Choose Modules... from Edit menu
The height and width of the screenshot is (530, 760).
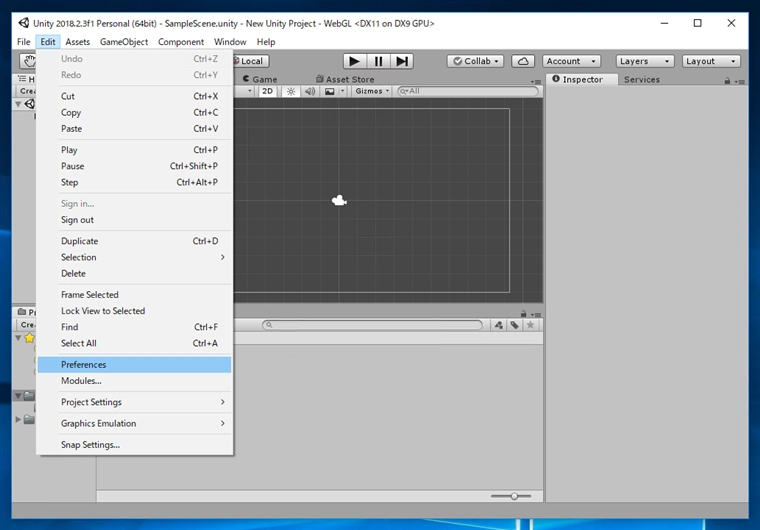pos(134,381)
